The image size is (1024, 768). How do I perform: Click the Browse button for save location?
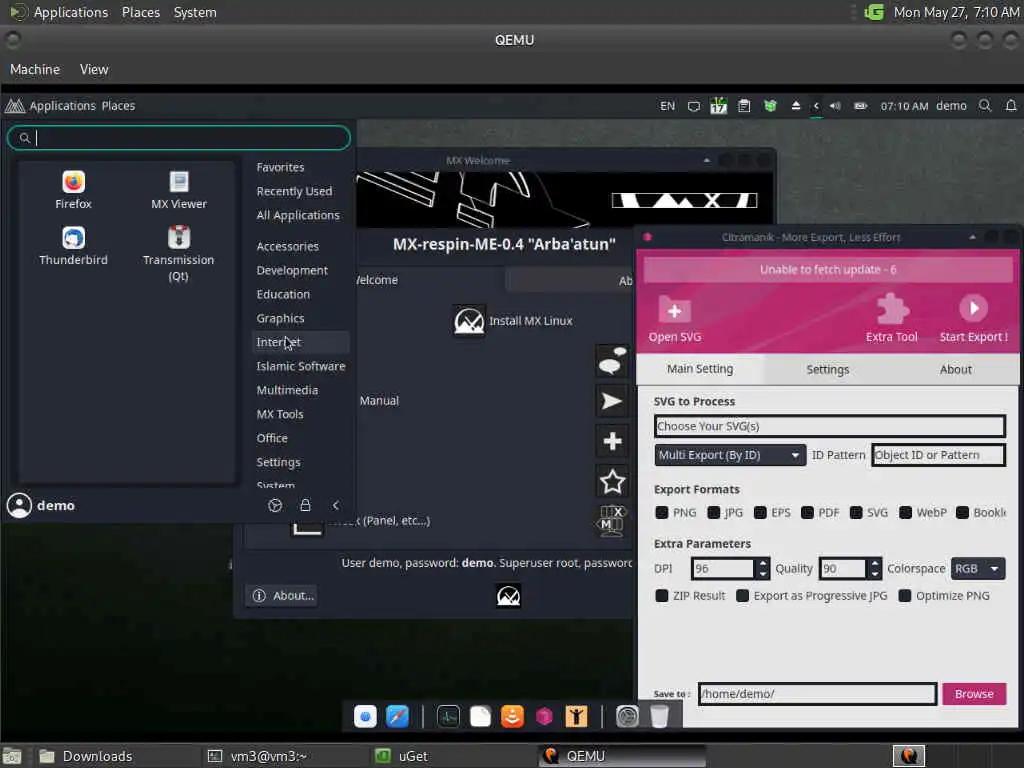(x=974, y=694)
